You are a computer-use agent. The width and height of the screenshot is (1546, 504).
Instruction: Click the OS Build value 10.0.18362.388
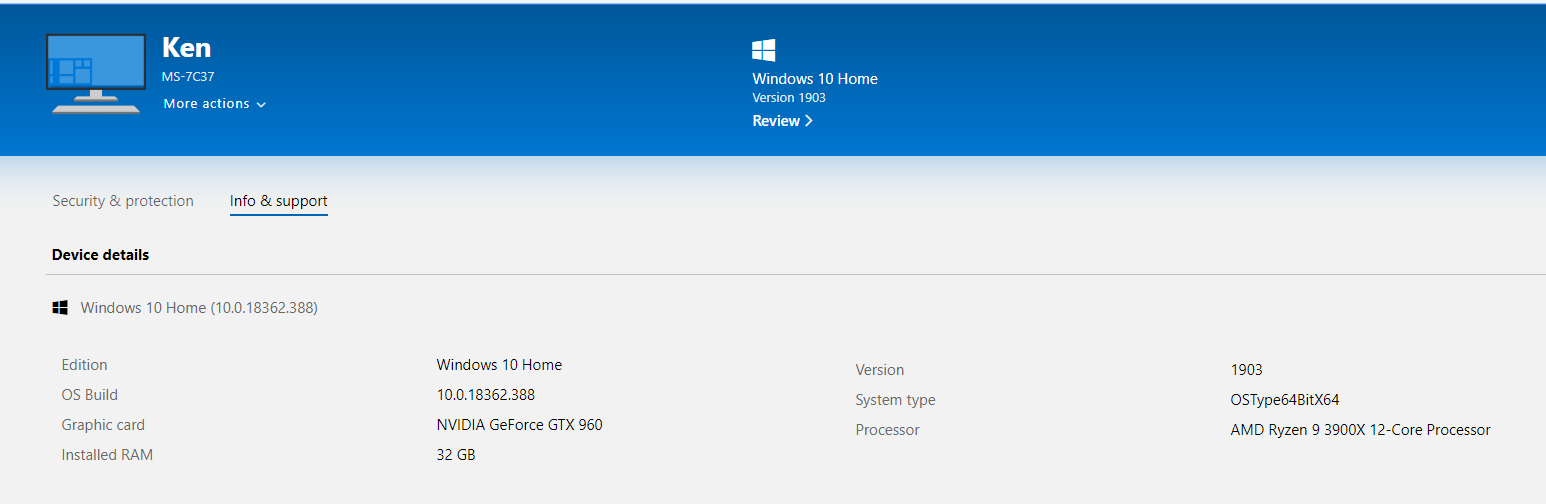tap(485, 395)
